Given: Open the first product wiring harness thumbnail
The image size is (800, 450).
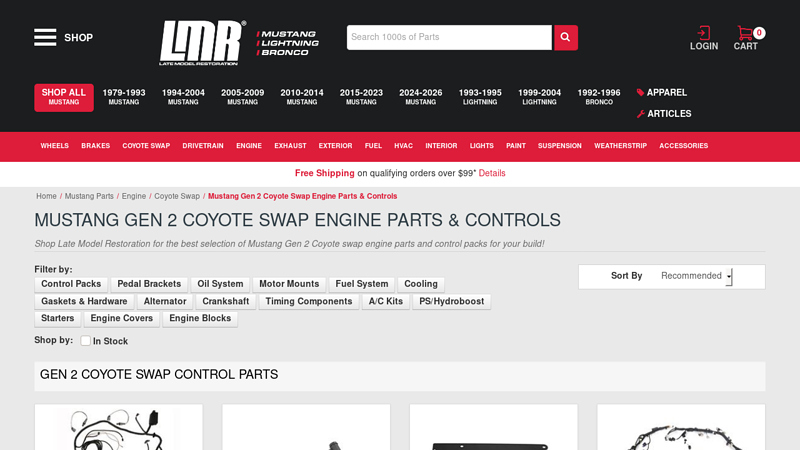Looking at the screenshot, I should tap(118, 429).
